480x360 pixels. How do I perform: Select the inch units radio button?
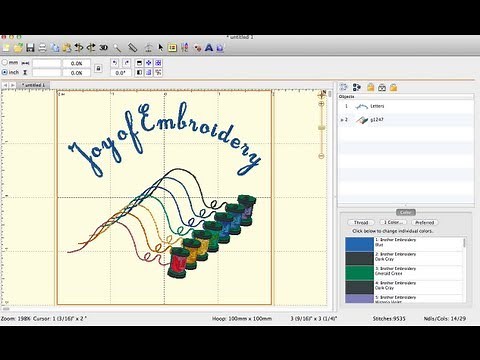(5, 72)
